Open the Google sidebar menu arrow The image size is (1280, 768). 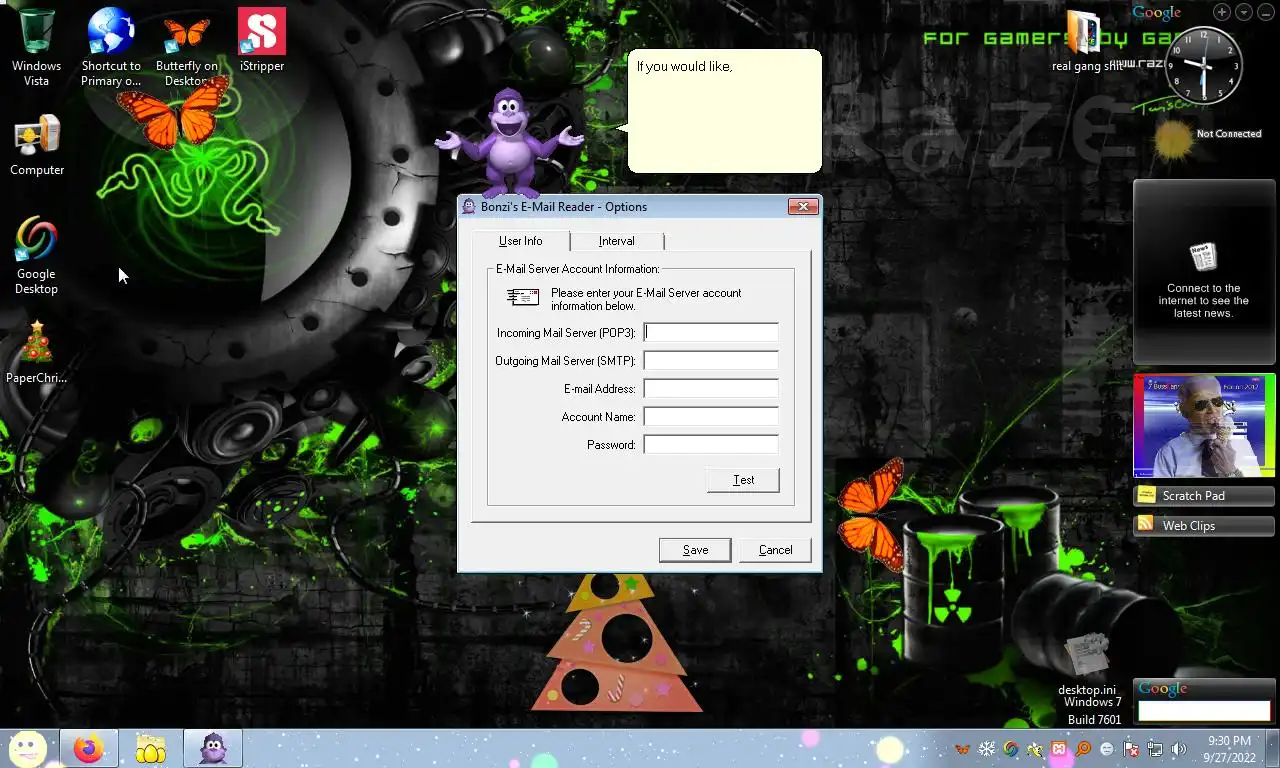pyautogui.click(x=1244, y=12)
